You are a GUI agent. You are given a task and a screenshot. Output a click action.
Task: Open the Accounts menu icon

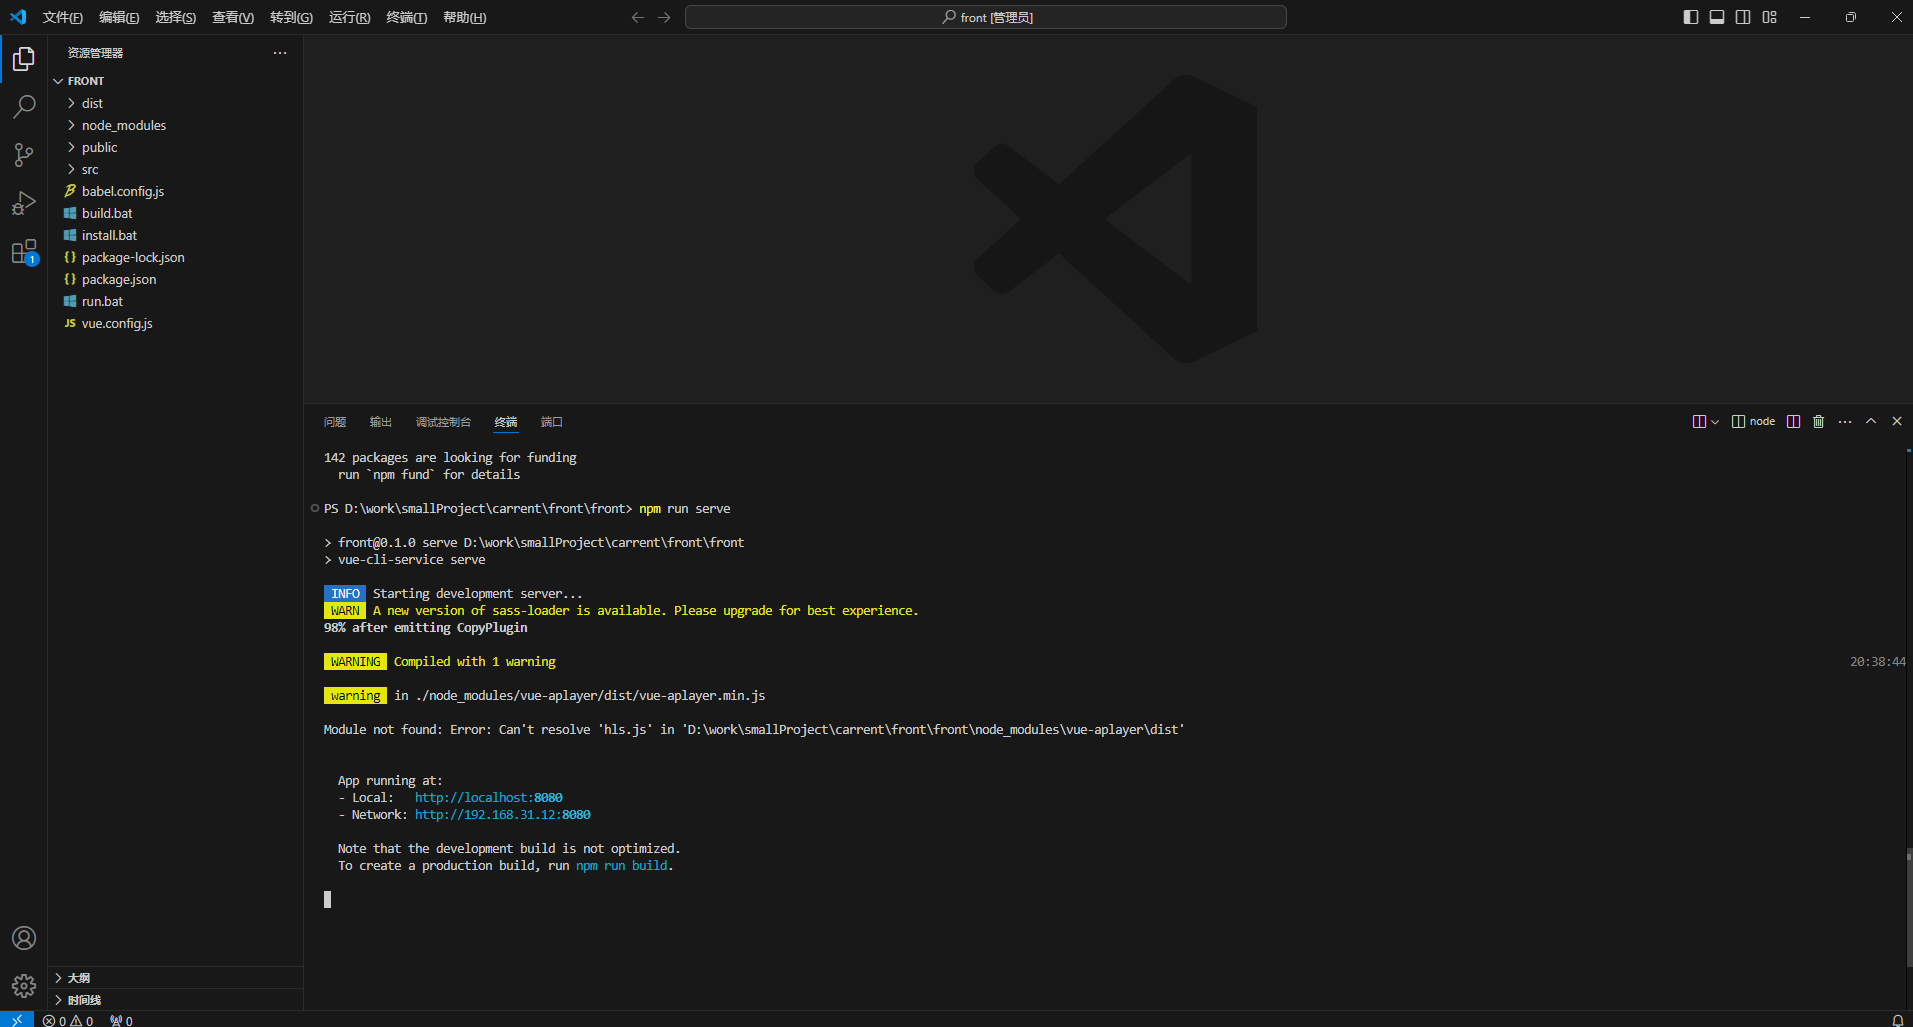[x=24, y=938]
